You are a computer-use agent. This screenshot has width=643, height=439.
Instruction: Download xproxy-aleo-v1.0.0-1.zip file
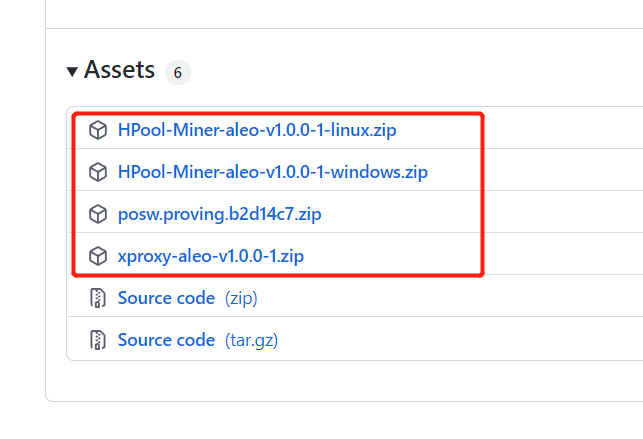pos(210,256)
